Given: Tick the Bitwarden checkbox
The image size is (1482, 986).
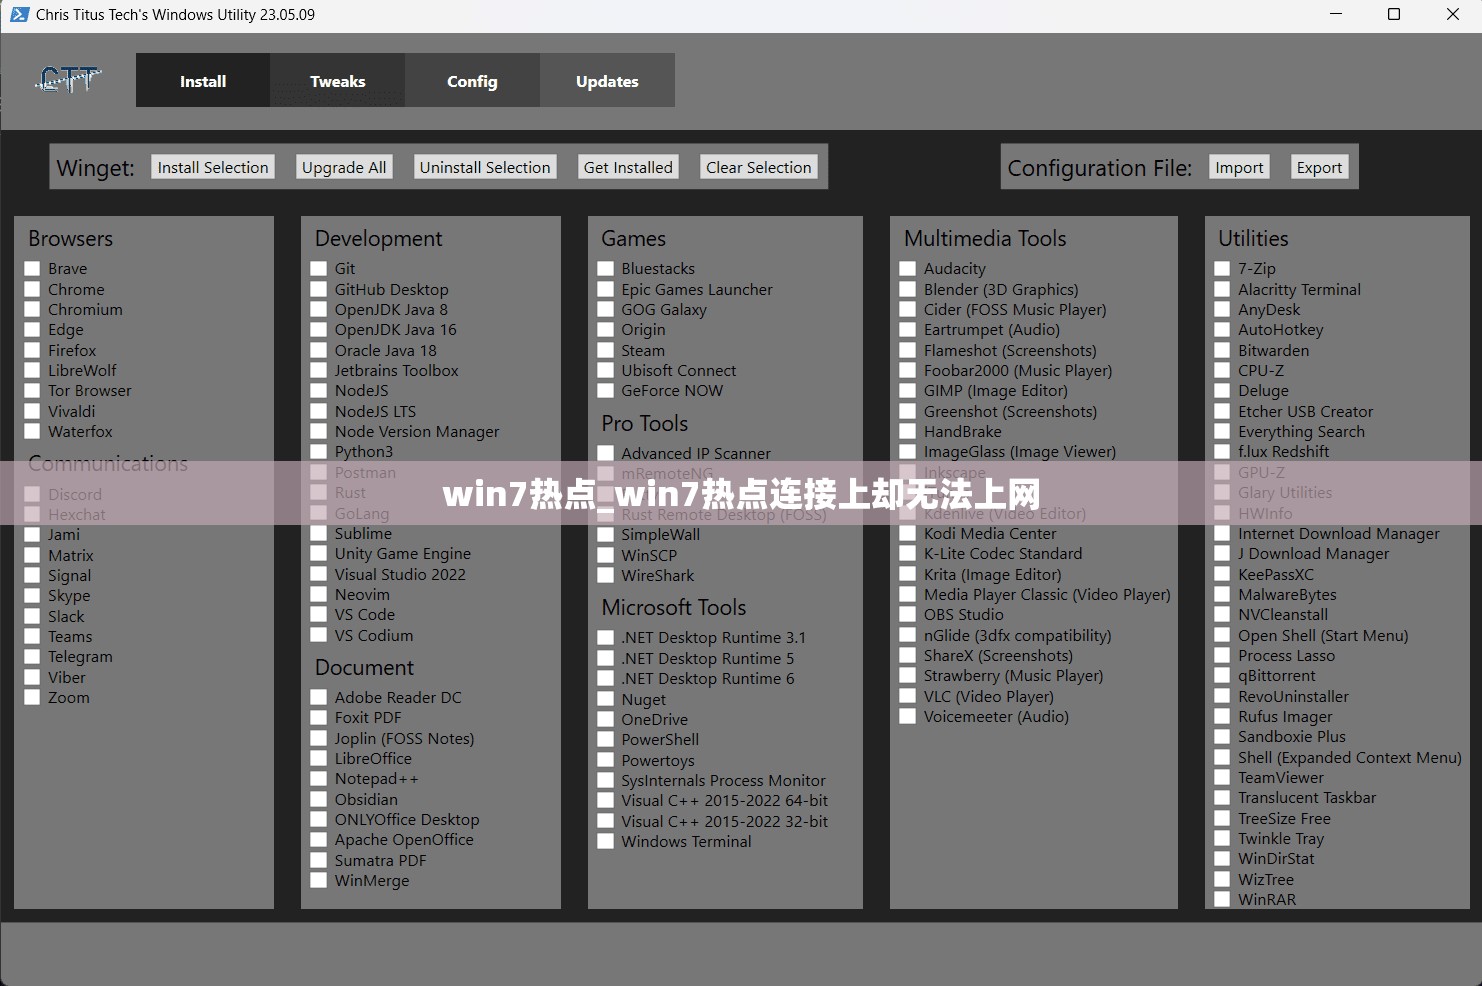Looking at the screenshot, I should [1222, 351].
